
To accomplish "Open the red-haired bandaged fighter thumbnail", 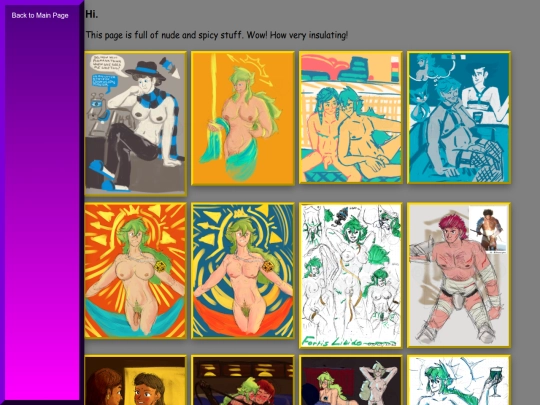I will pos(459,275).
